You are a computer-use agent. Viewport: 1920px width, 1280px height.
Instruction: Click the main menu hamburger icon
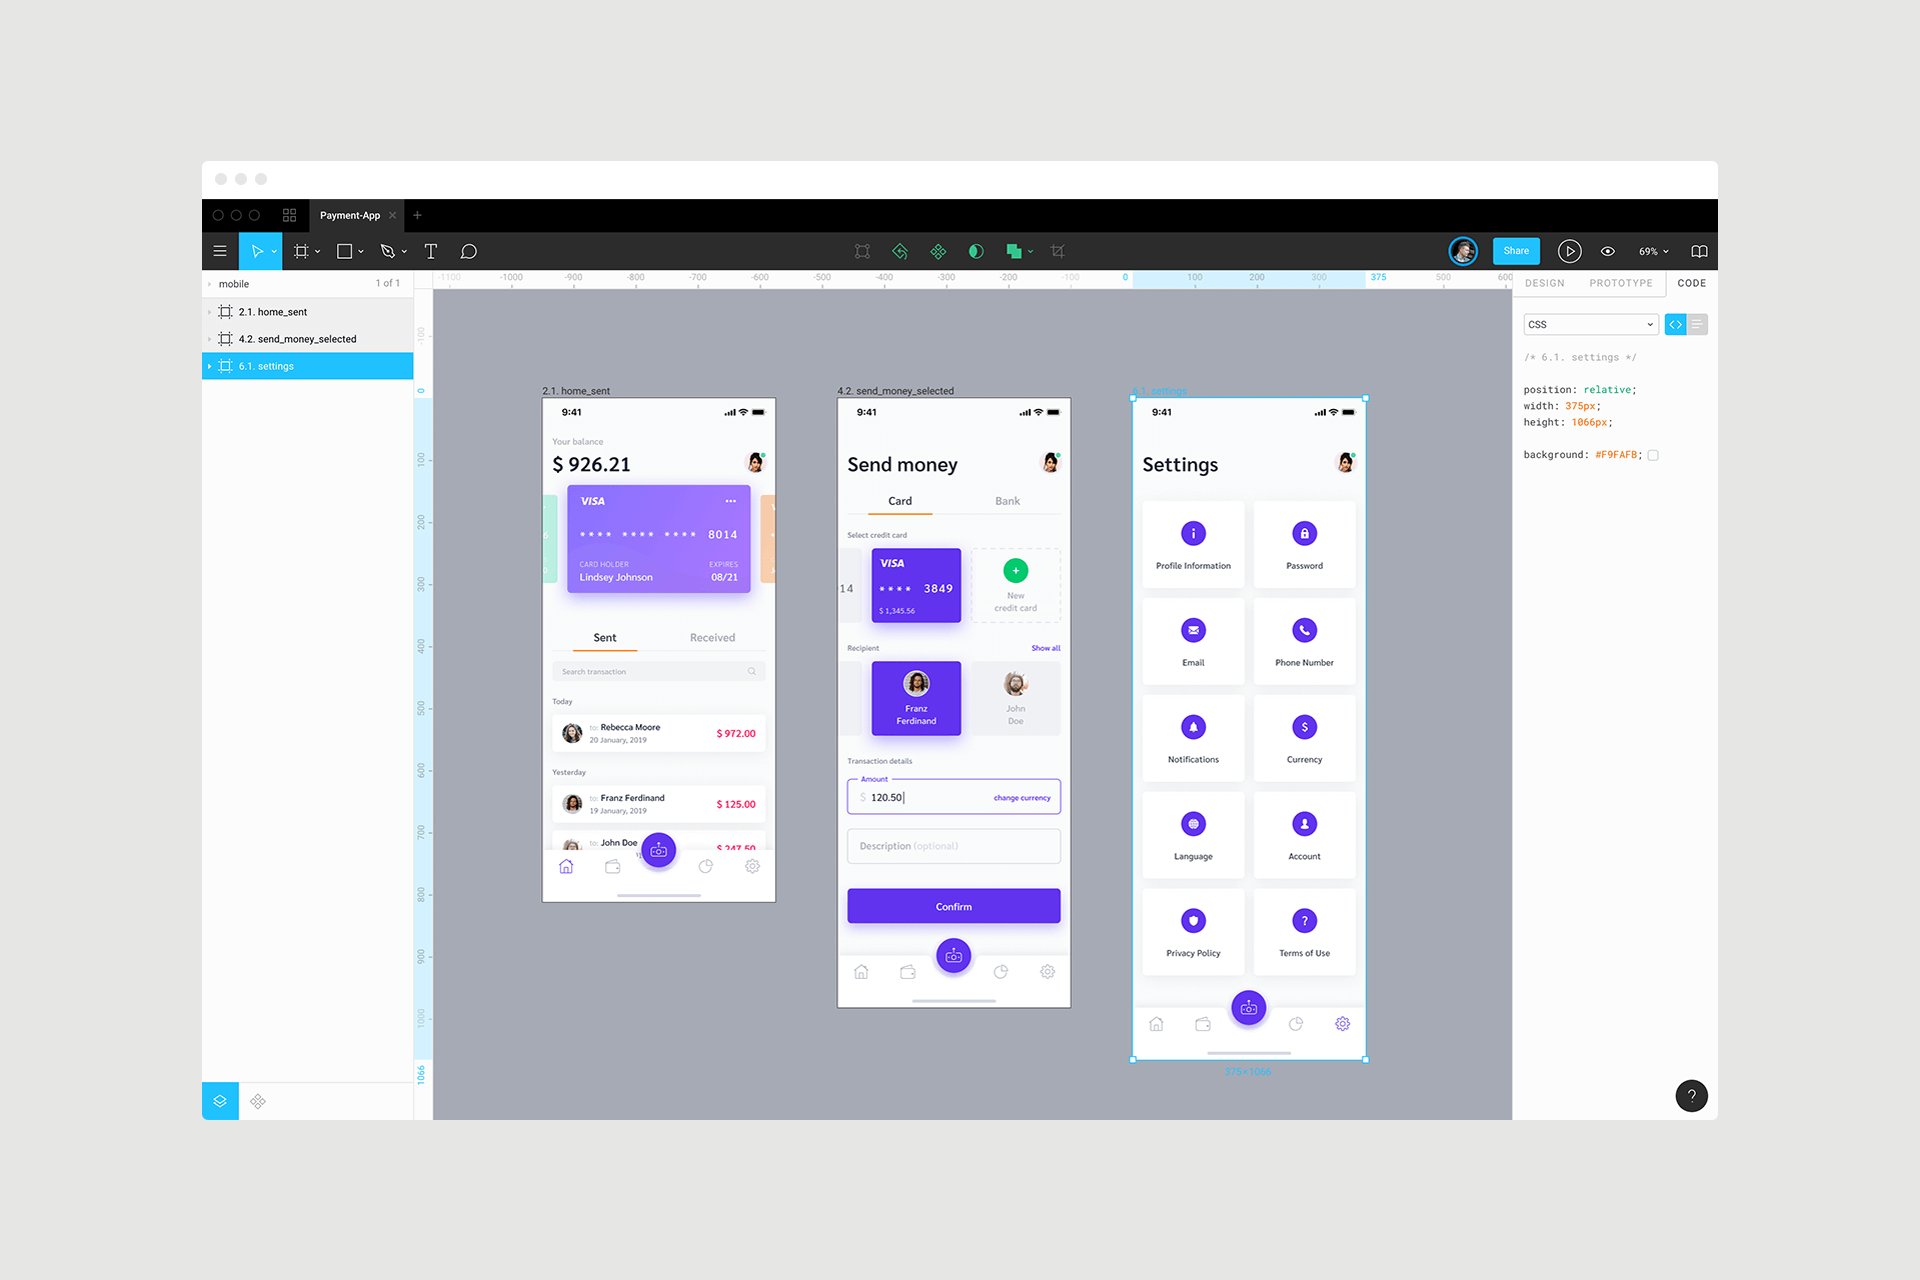click(x=220, y=251)
